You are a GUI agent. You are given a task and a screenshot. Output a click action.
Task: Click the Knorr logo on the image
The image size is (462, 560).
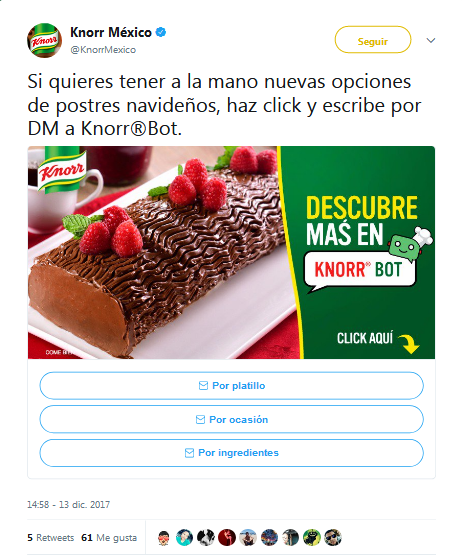pyautogui.click(x=62, y=170)
